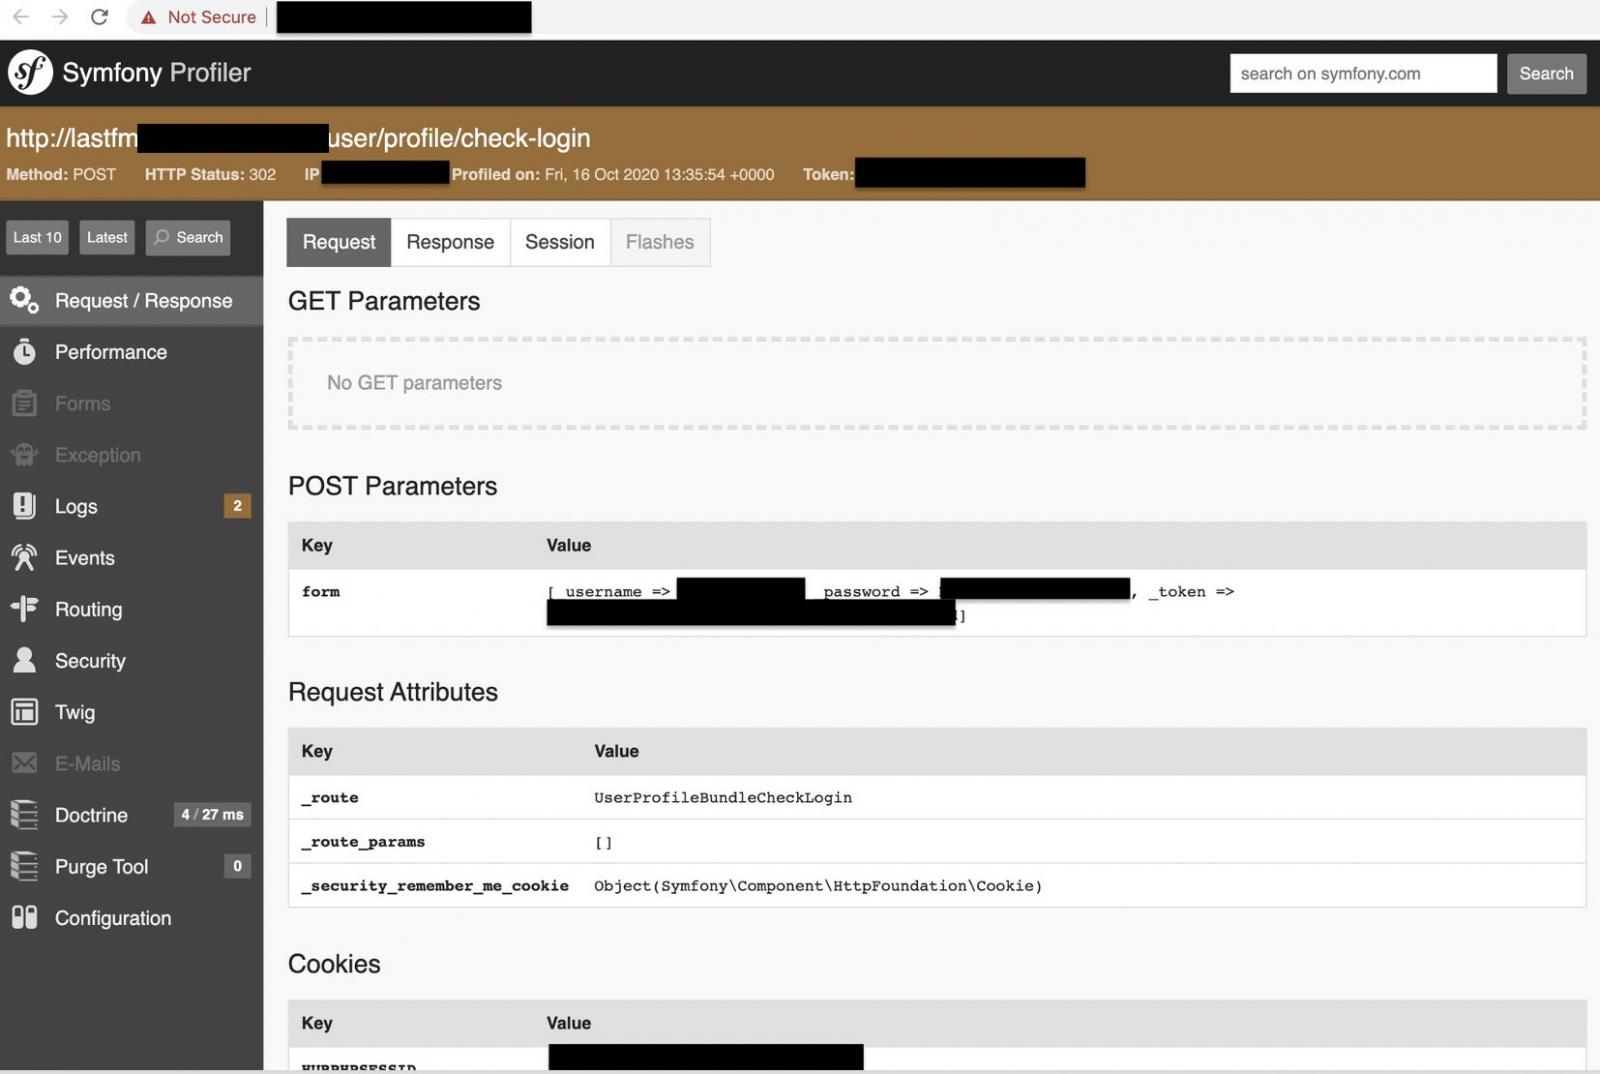The width and height of the screenshot is (1600, 1074).
Task: Open the Twig panel
Action: click(x=74, y=712)
